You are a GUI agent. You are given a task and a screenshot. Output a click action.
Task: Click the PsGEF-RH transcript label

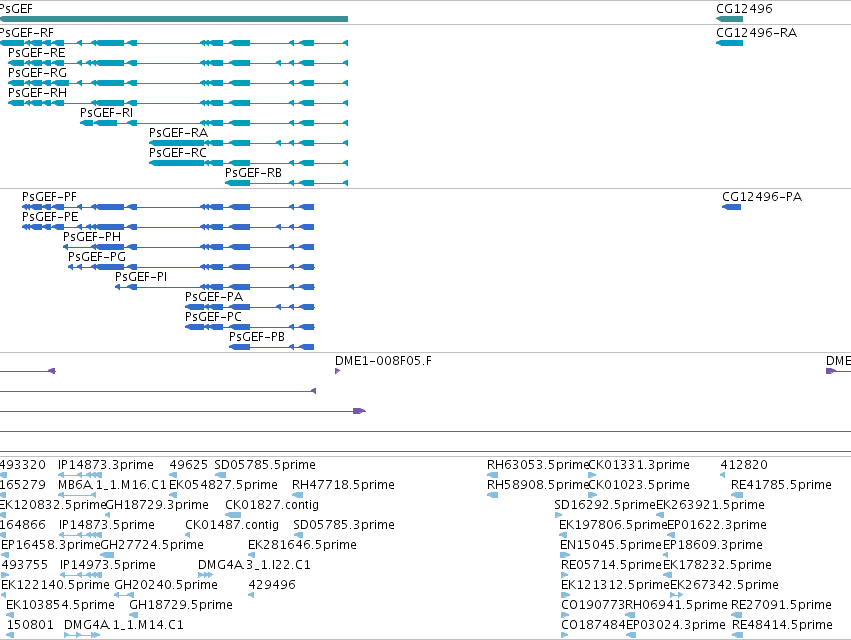[x=37, y=93]
